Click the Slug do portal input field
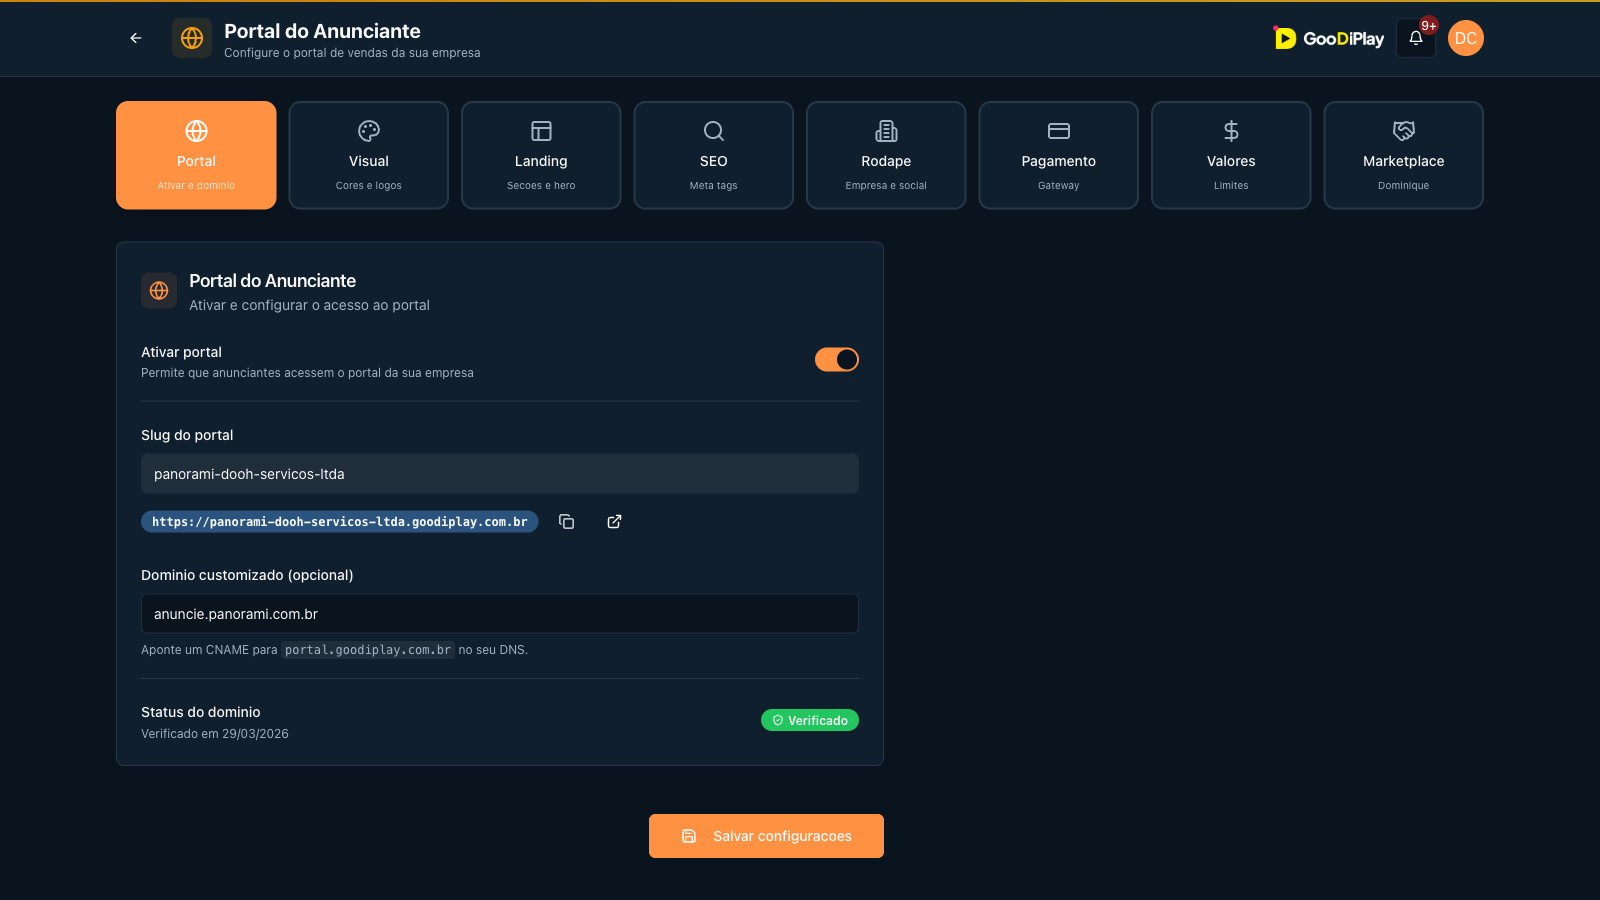 point(500,474)
